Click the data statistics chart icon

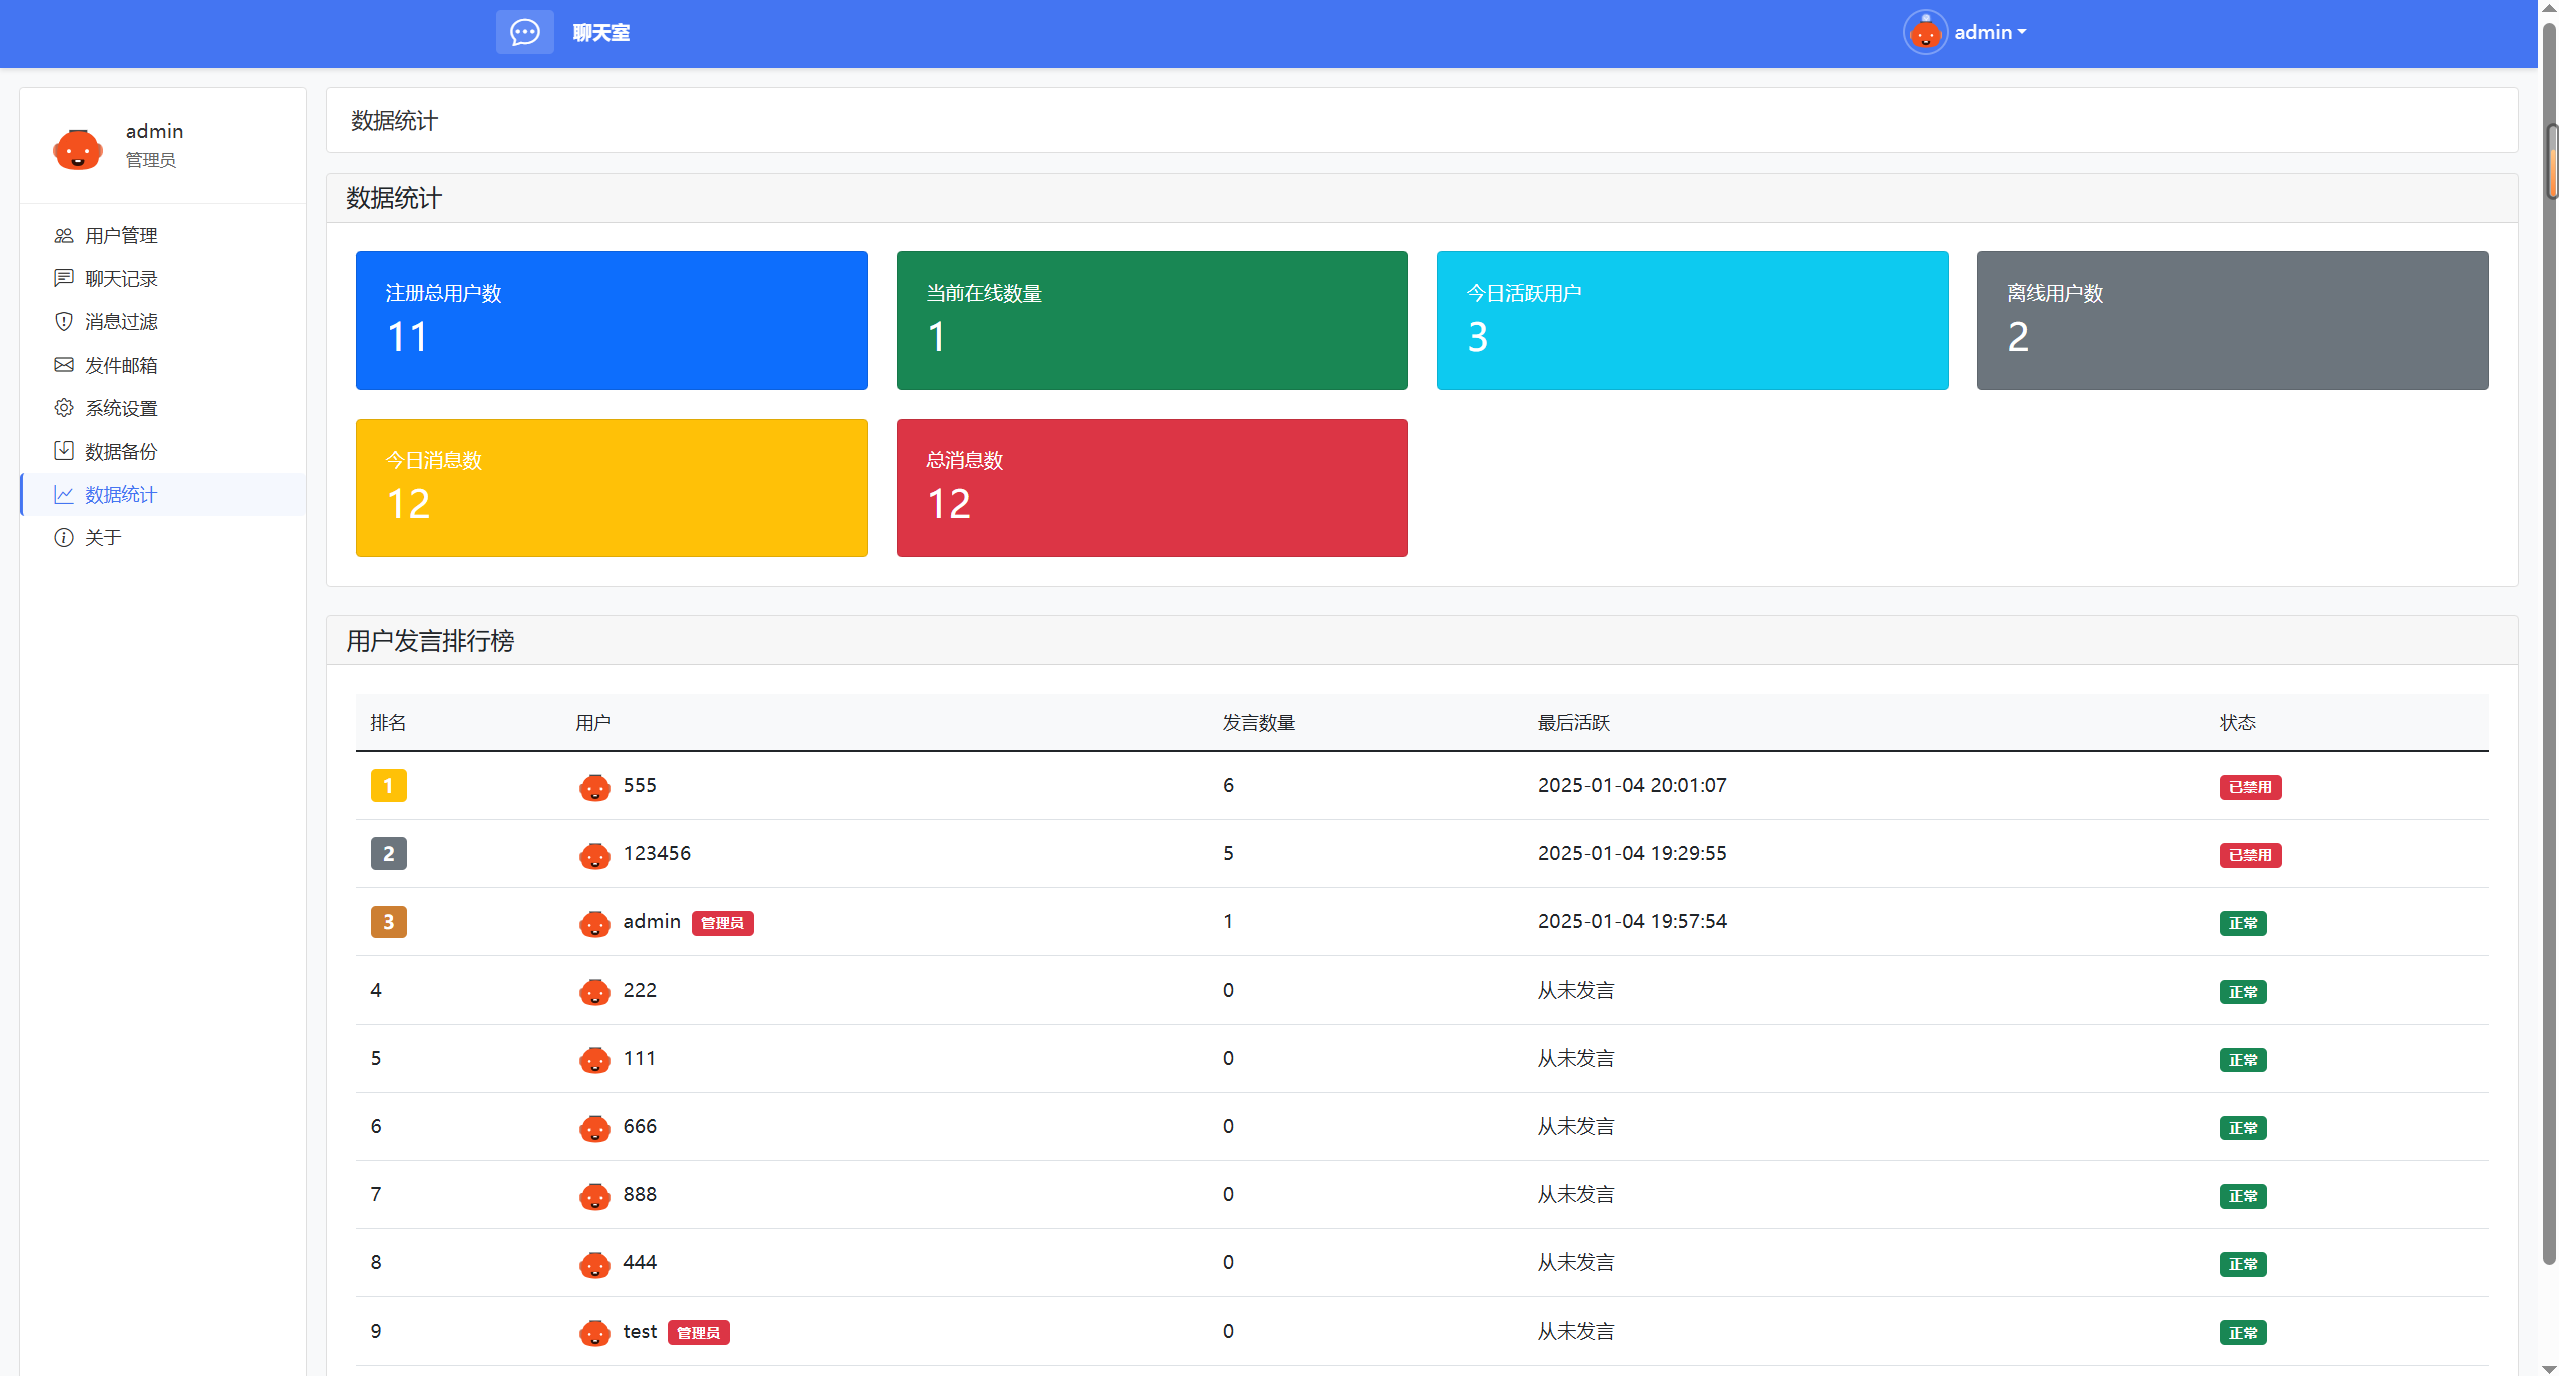coord(64,494)
